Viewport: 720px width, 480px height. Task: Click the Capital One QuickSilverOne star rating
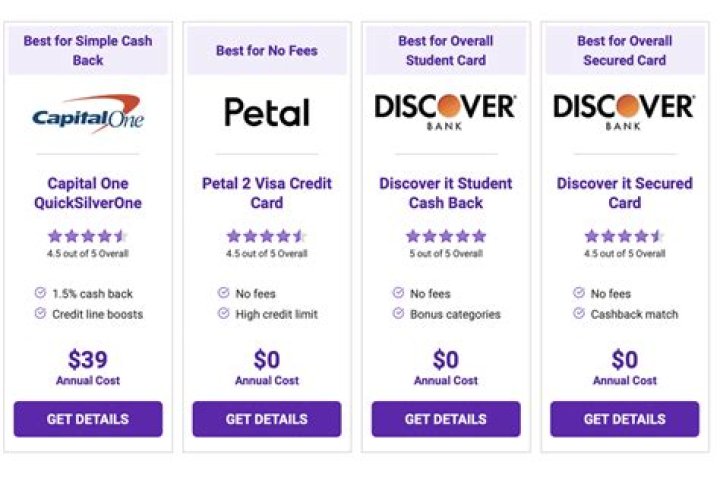[88, 237]
